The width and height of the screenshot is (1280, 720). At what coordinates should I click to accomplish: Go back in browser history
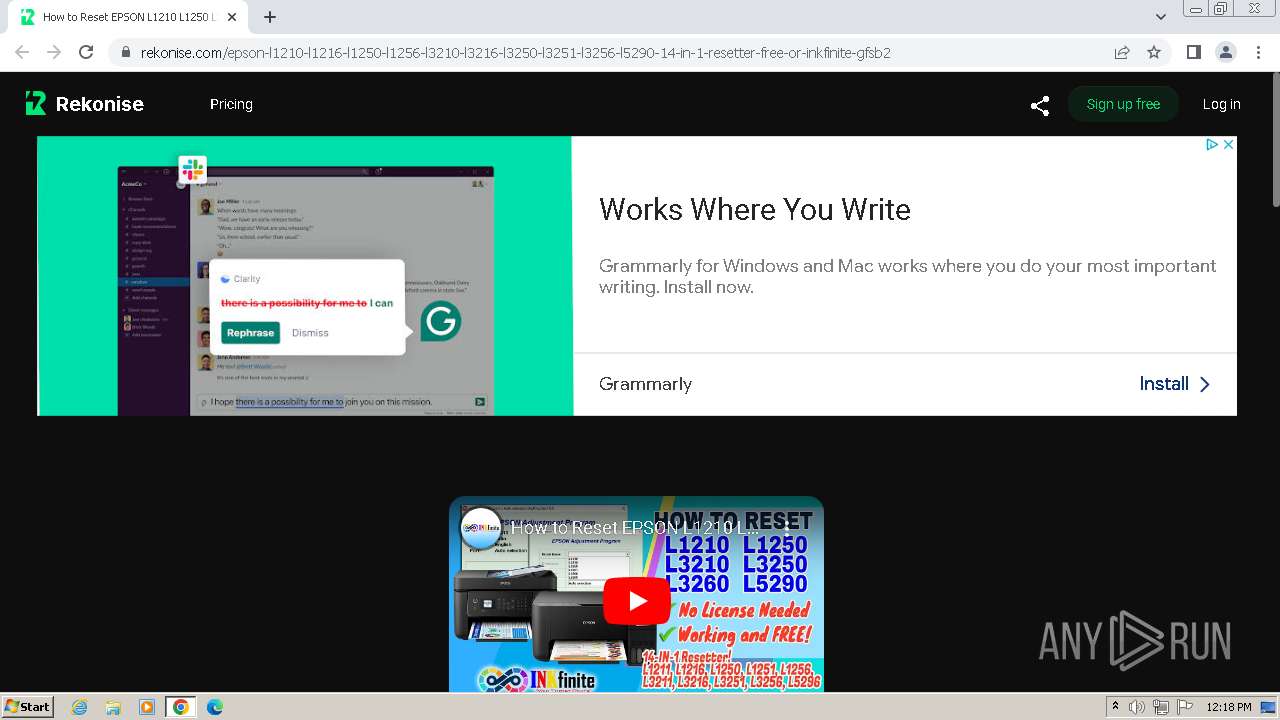pos(22,52)
